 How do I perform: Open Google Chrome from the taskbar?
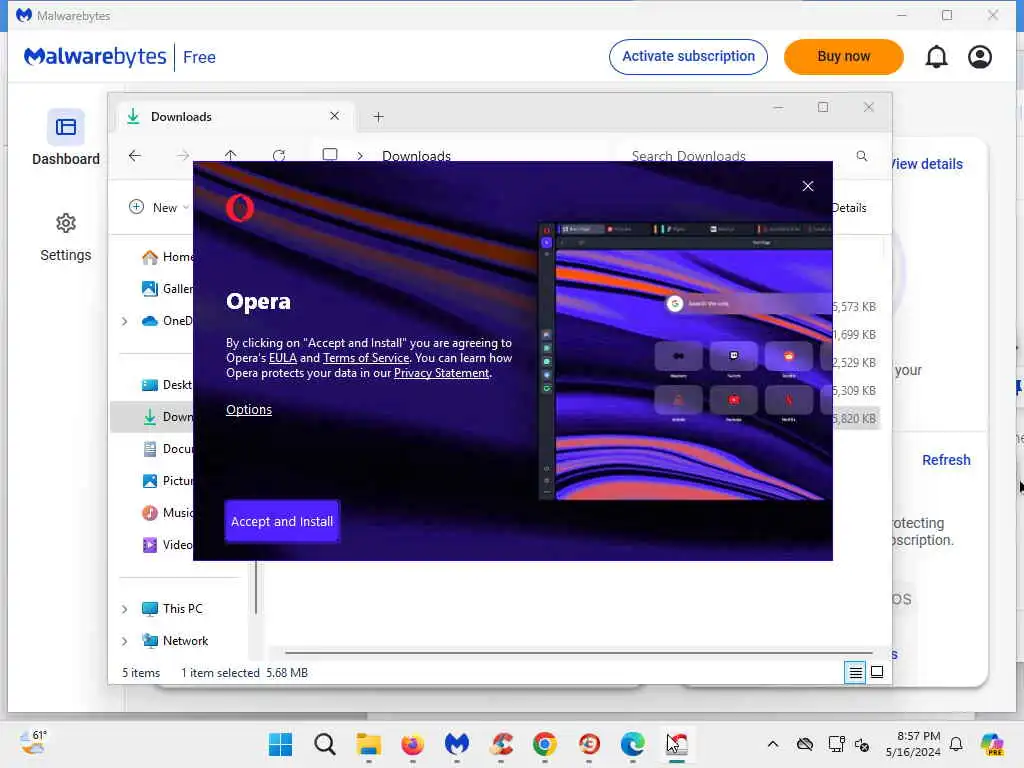544,744
